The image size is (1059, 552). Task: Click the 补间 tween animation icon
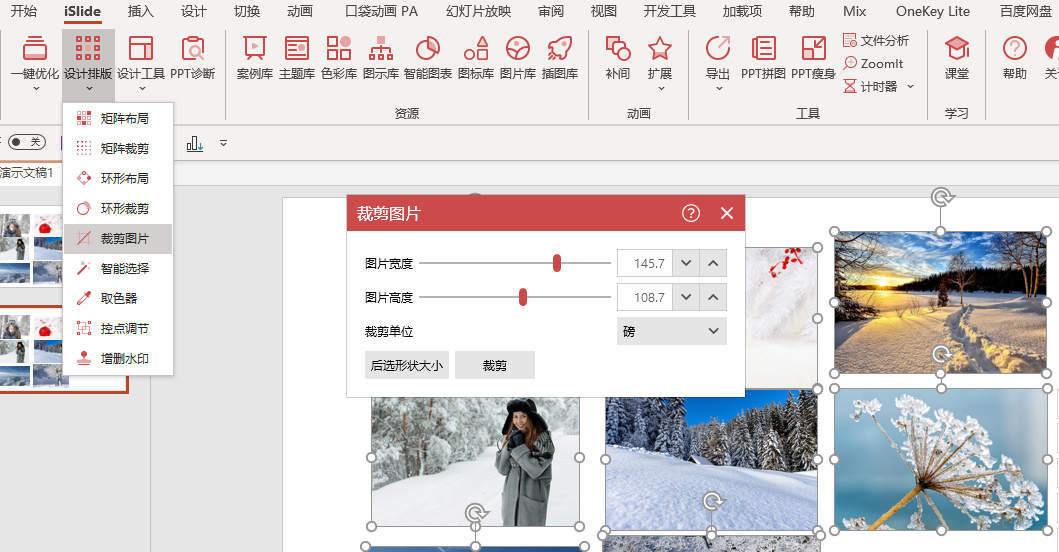coord(617,49)
